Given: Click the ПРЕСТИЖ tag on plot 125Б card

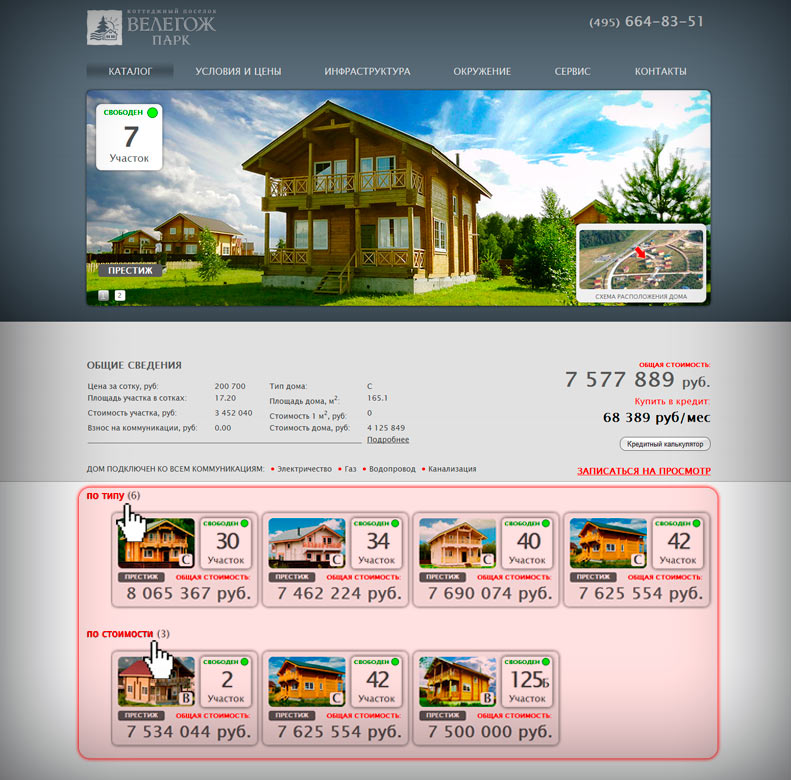Looking at the screenshot, I should point(442,715).
